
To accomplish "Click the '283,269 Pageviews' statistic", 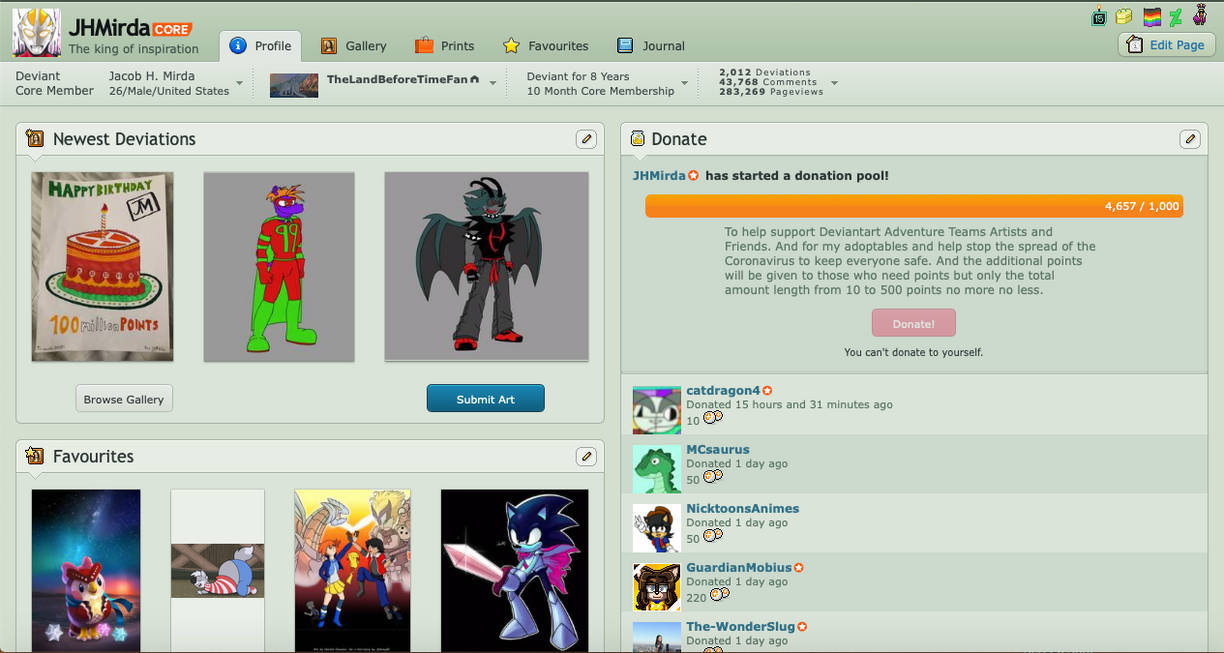I will (x=771, y=92).
